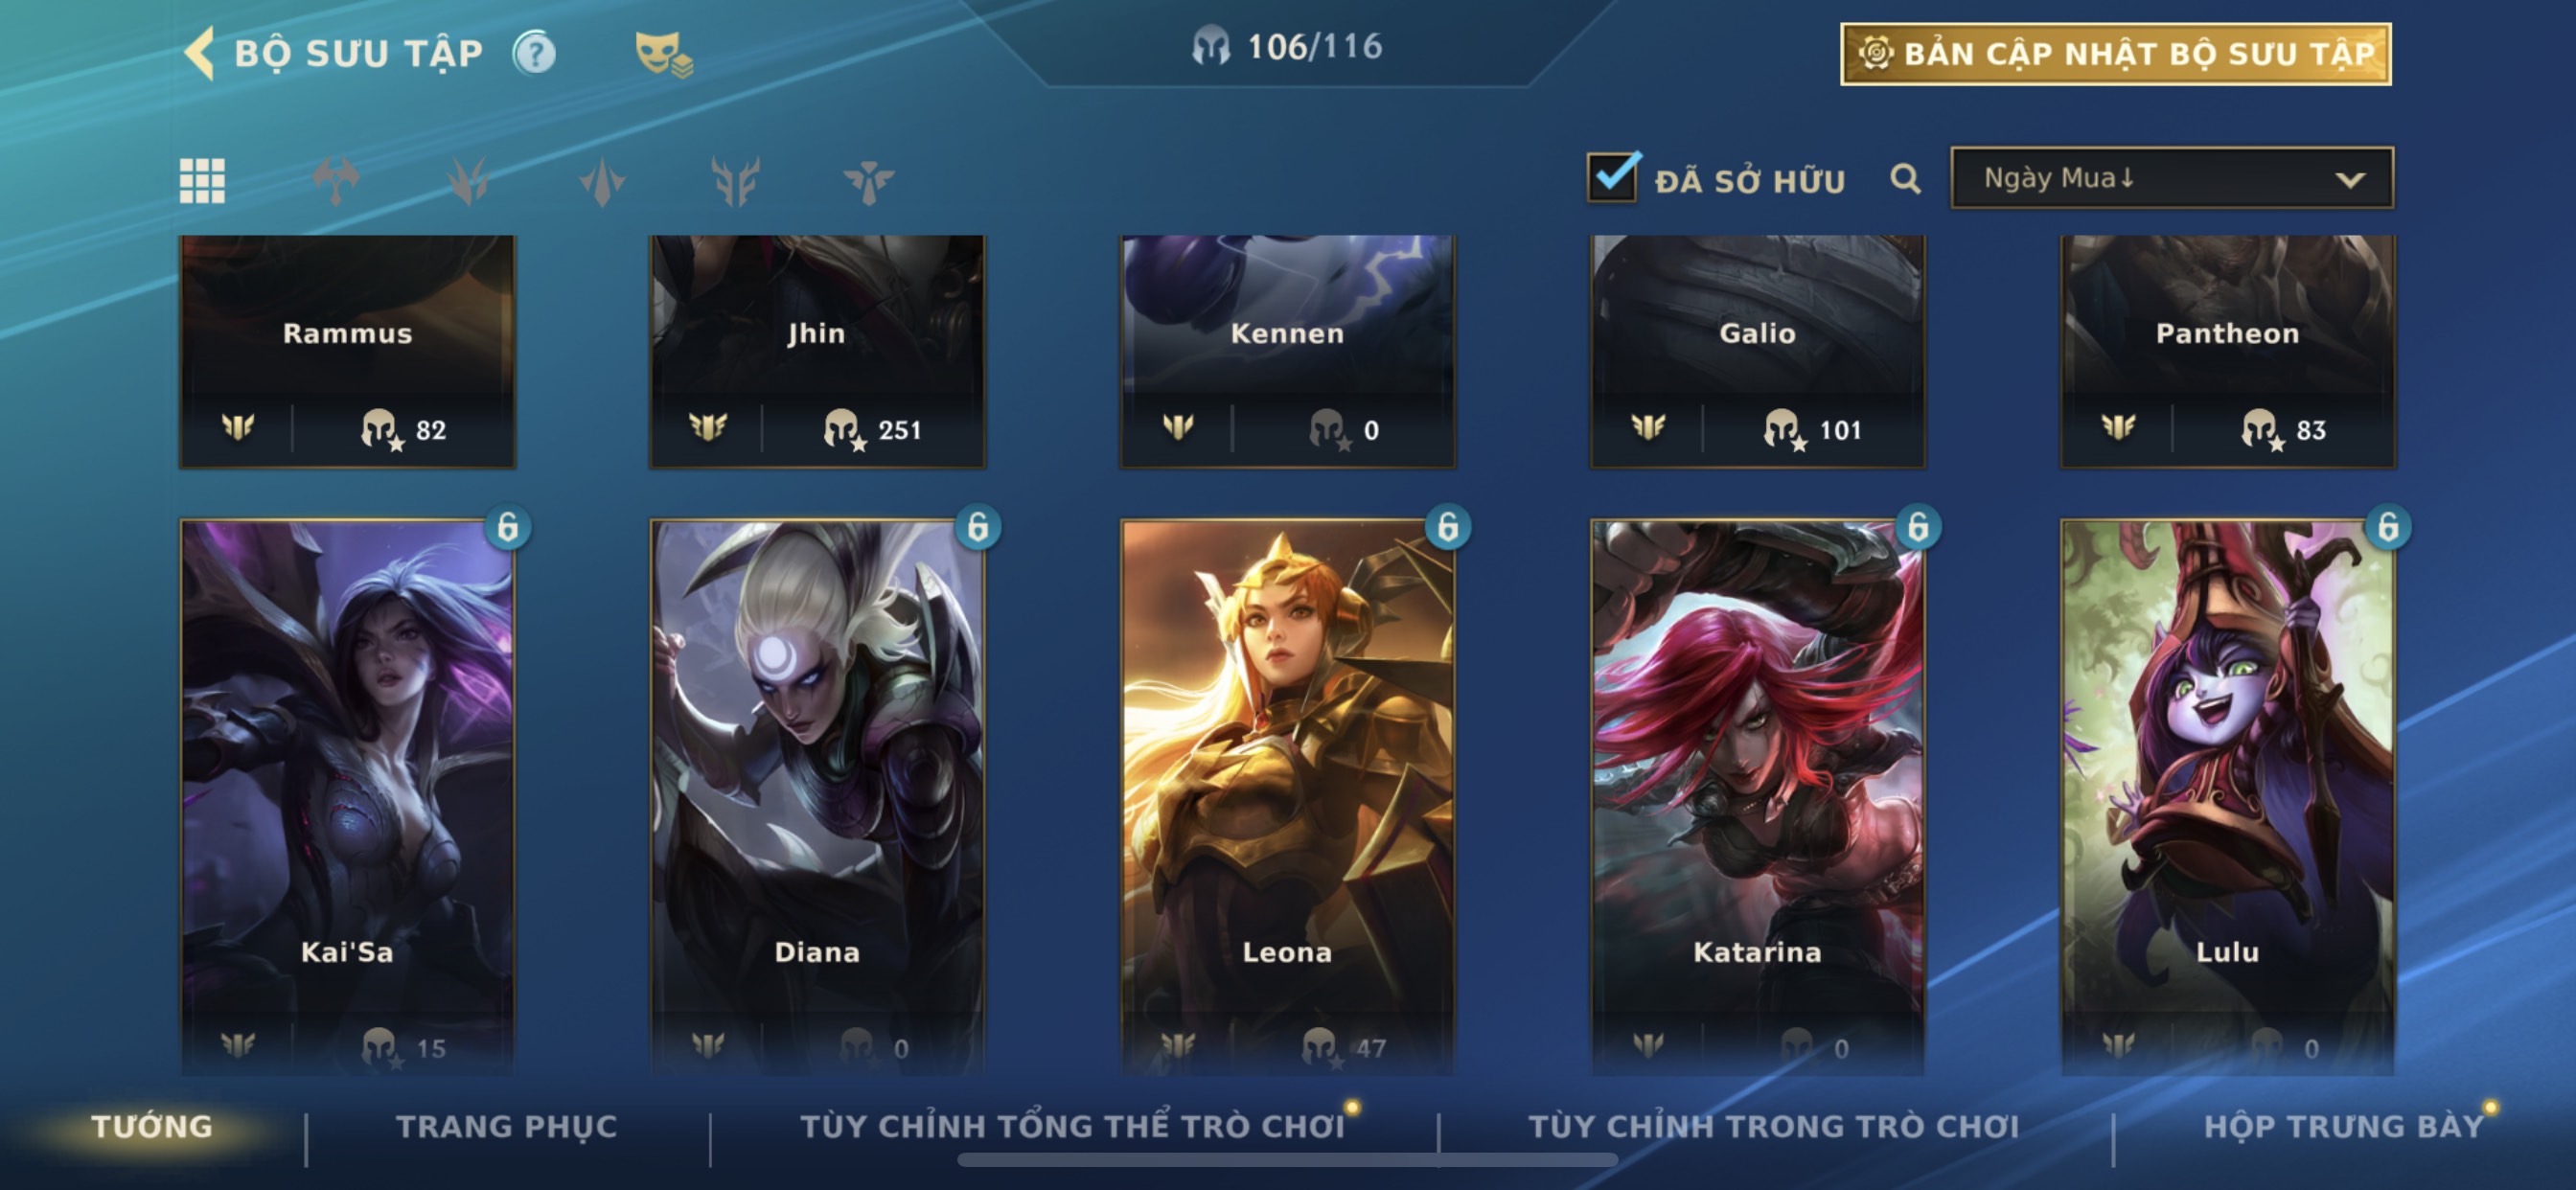
Task: Filter by the second role emblem icon
Action: pyautogui.click(x=468, y=181)
